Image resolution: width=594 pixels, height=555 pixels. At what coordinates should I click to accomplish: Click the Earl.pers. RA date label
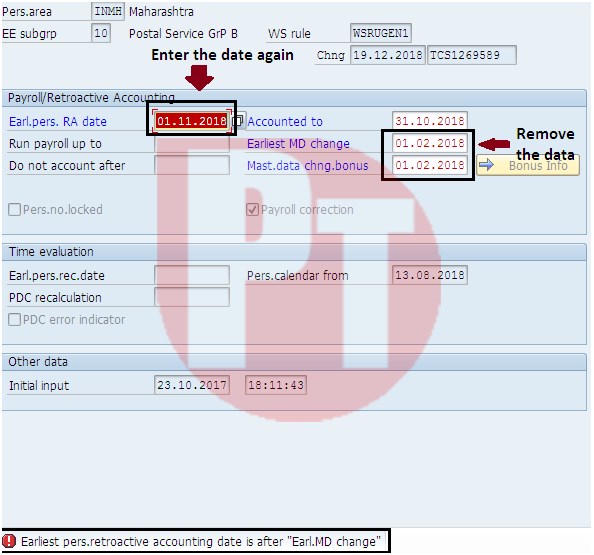[x=58, y=122]
